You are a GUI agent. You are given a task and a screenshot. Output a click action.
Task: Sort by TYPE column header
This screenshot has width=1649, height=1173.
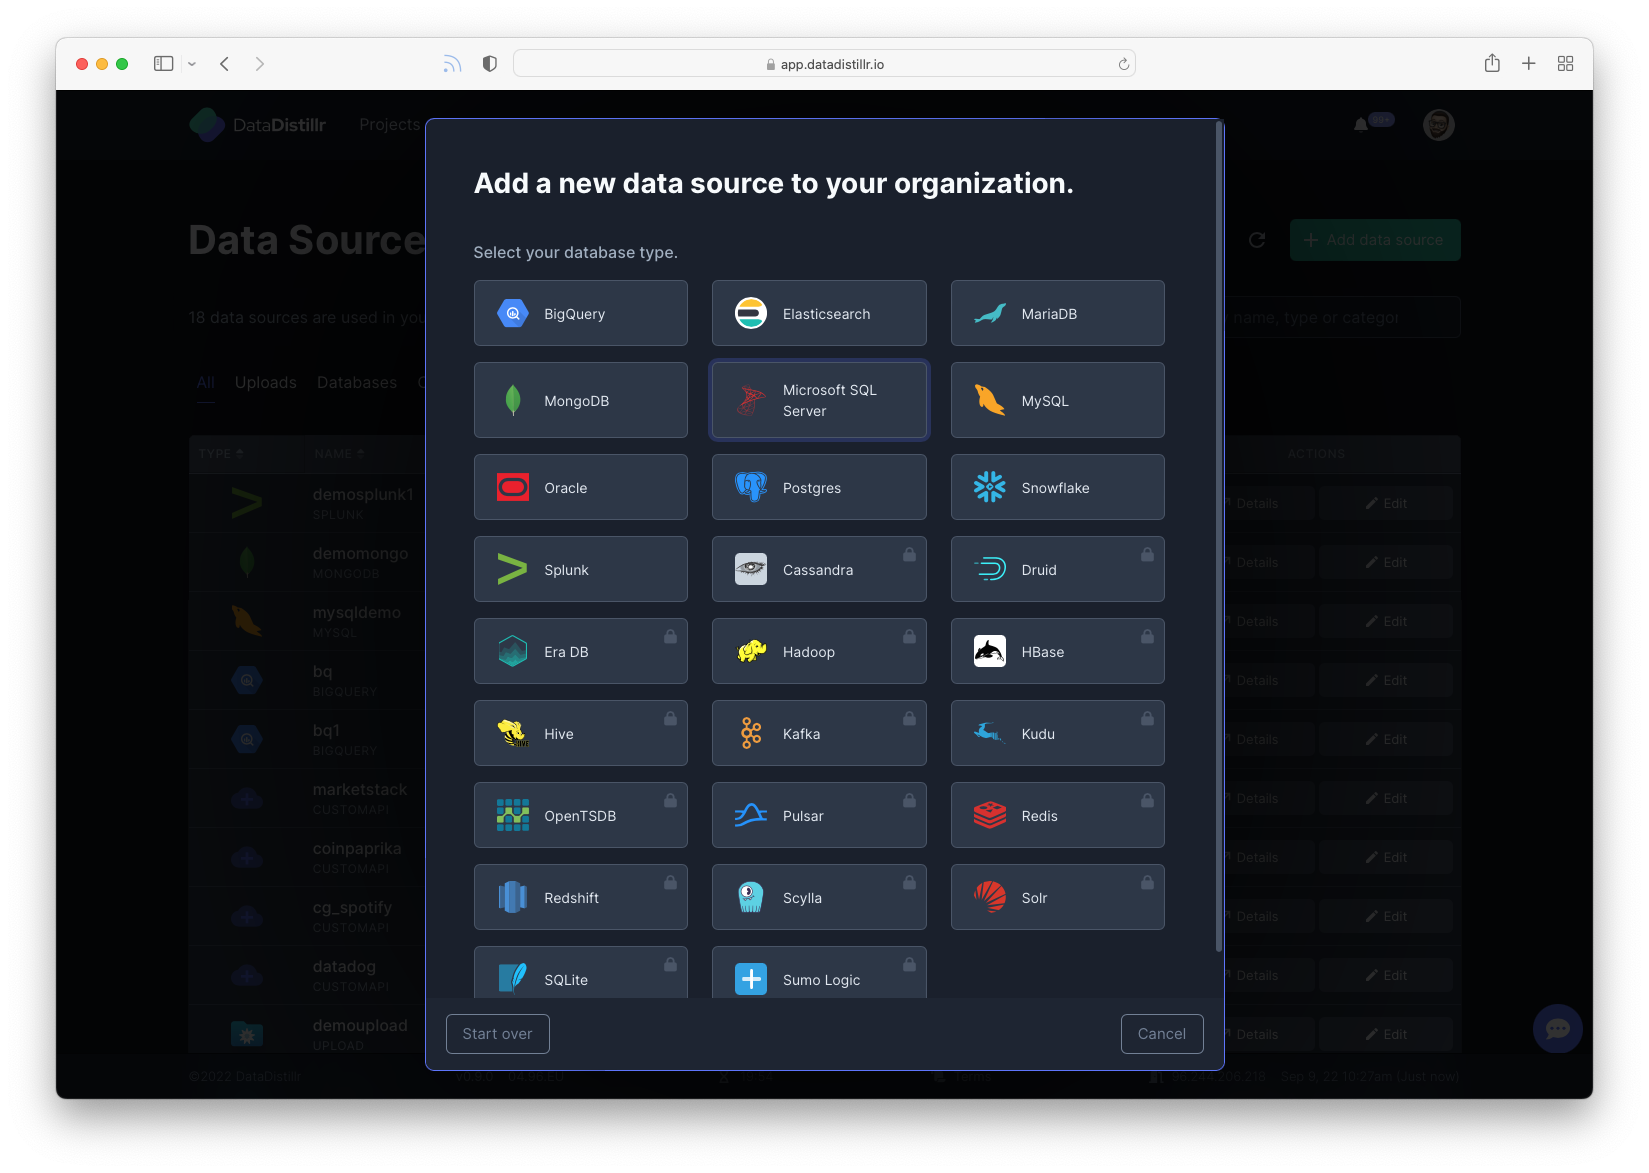coord(221,453)
